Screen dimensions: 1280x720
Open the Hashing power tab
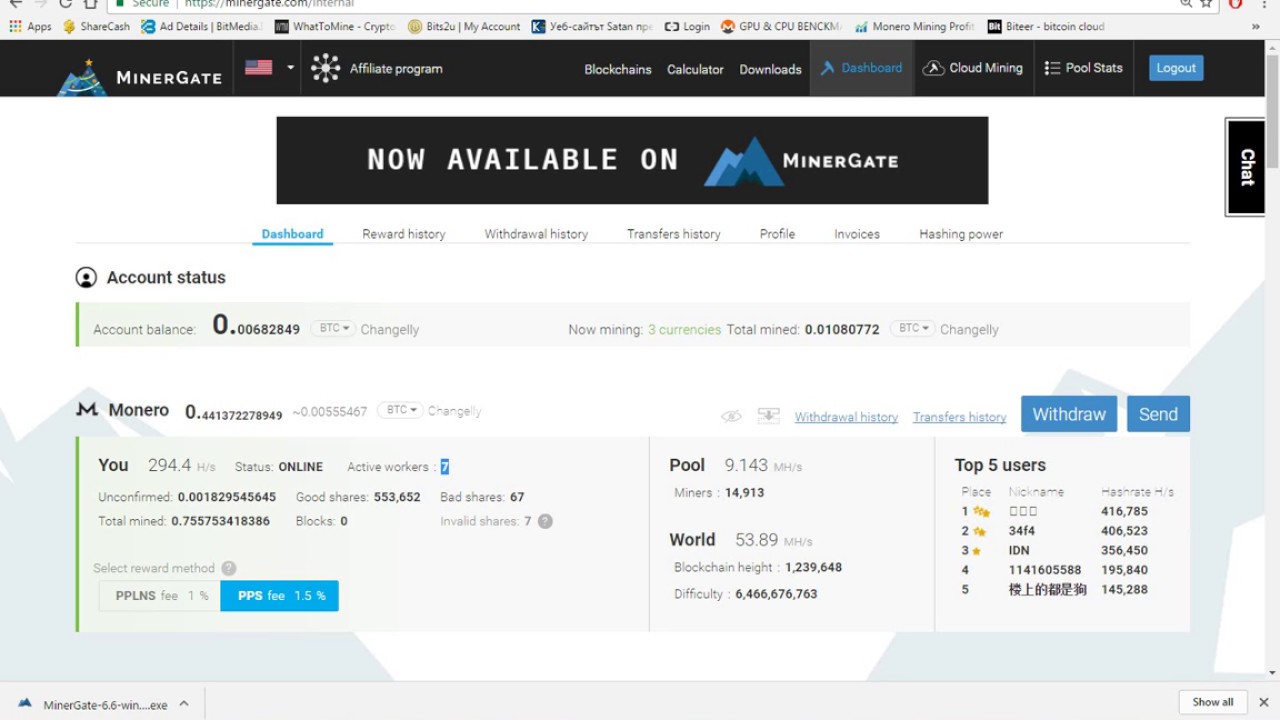pyautogui.click(x=961, y=234)
